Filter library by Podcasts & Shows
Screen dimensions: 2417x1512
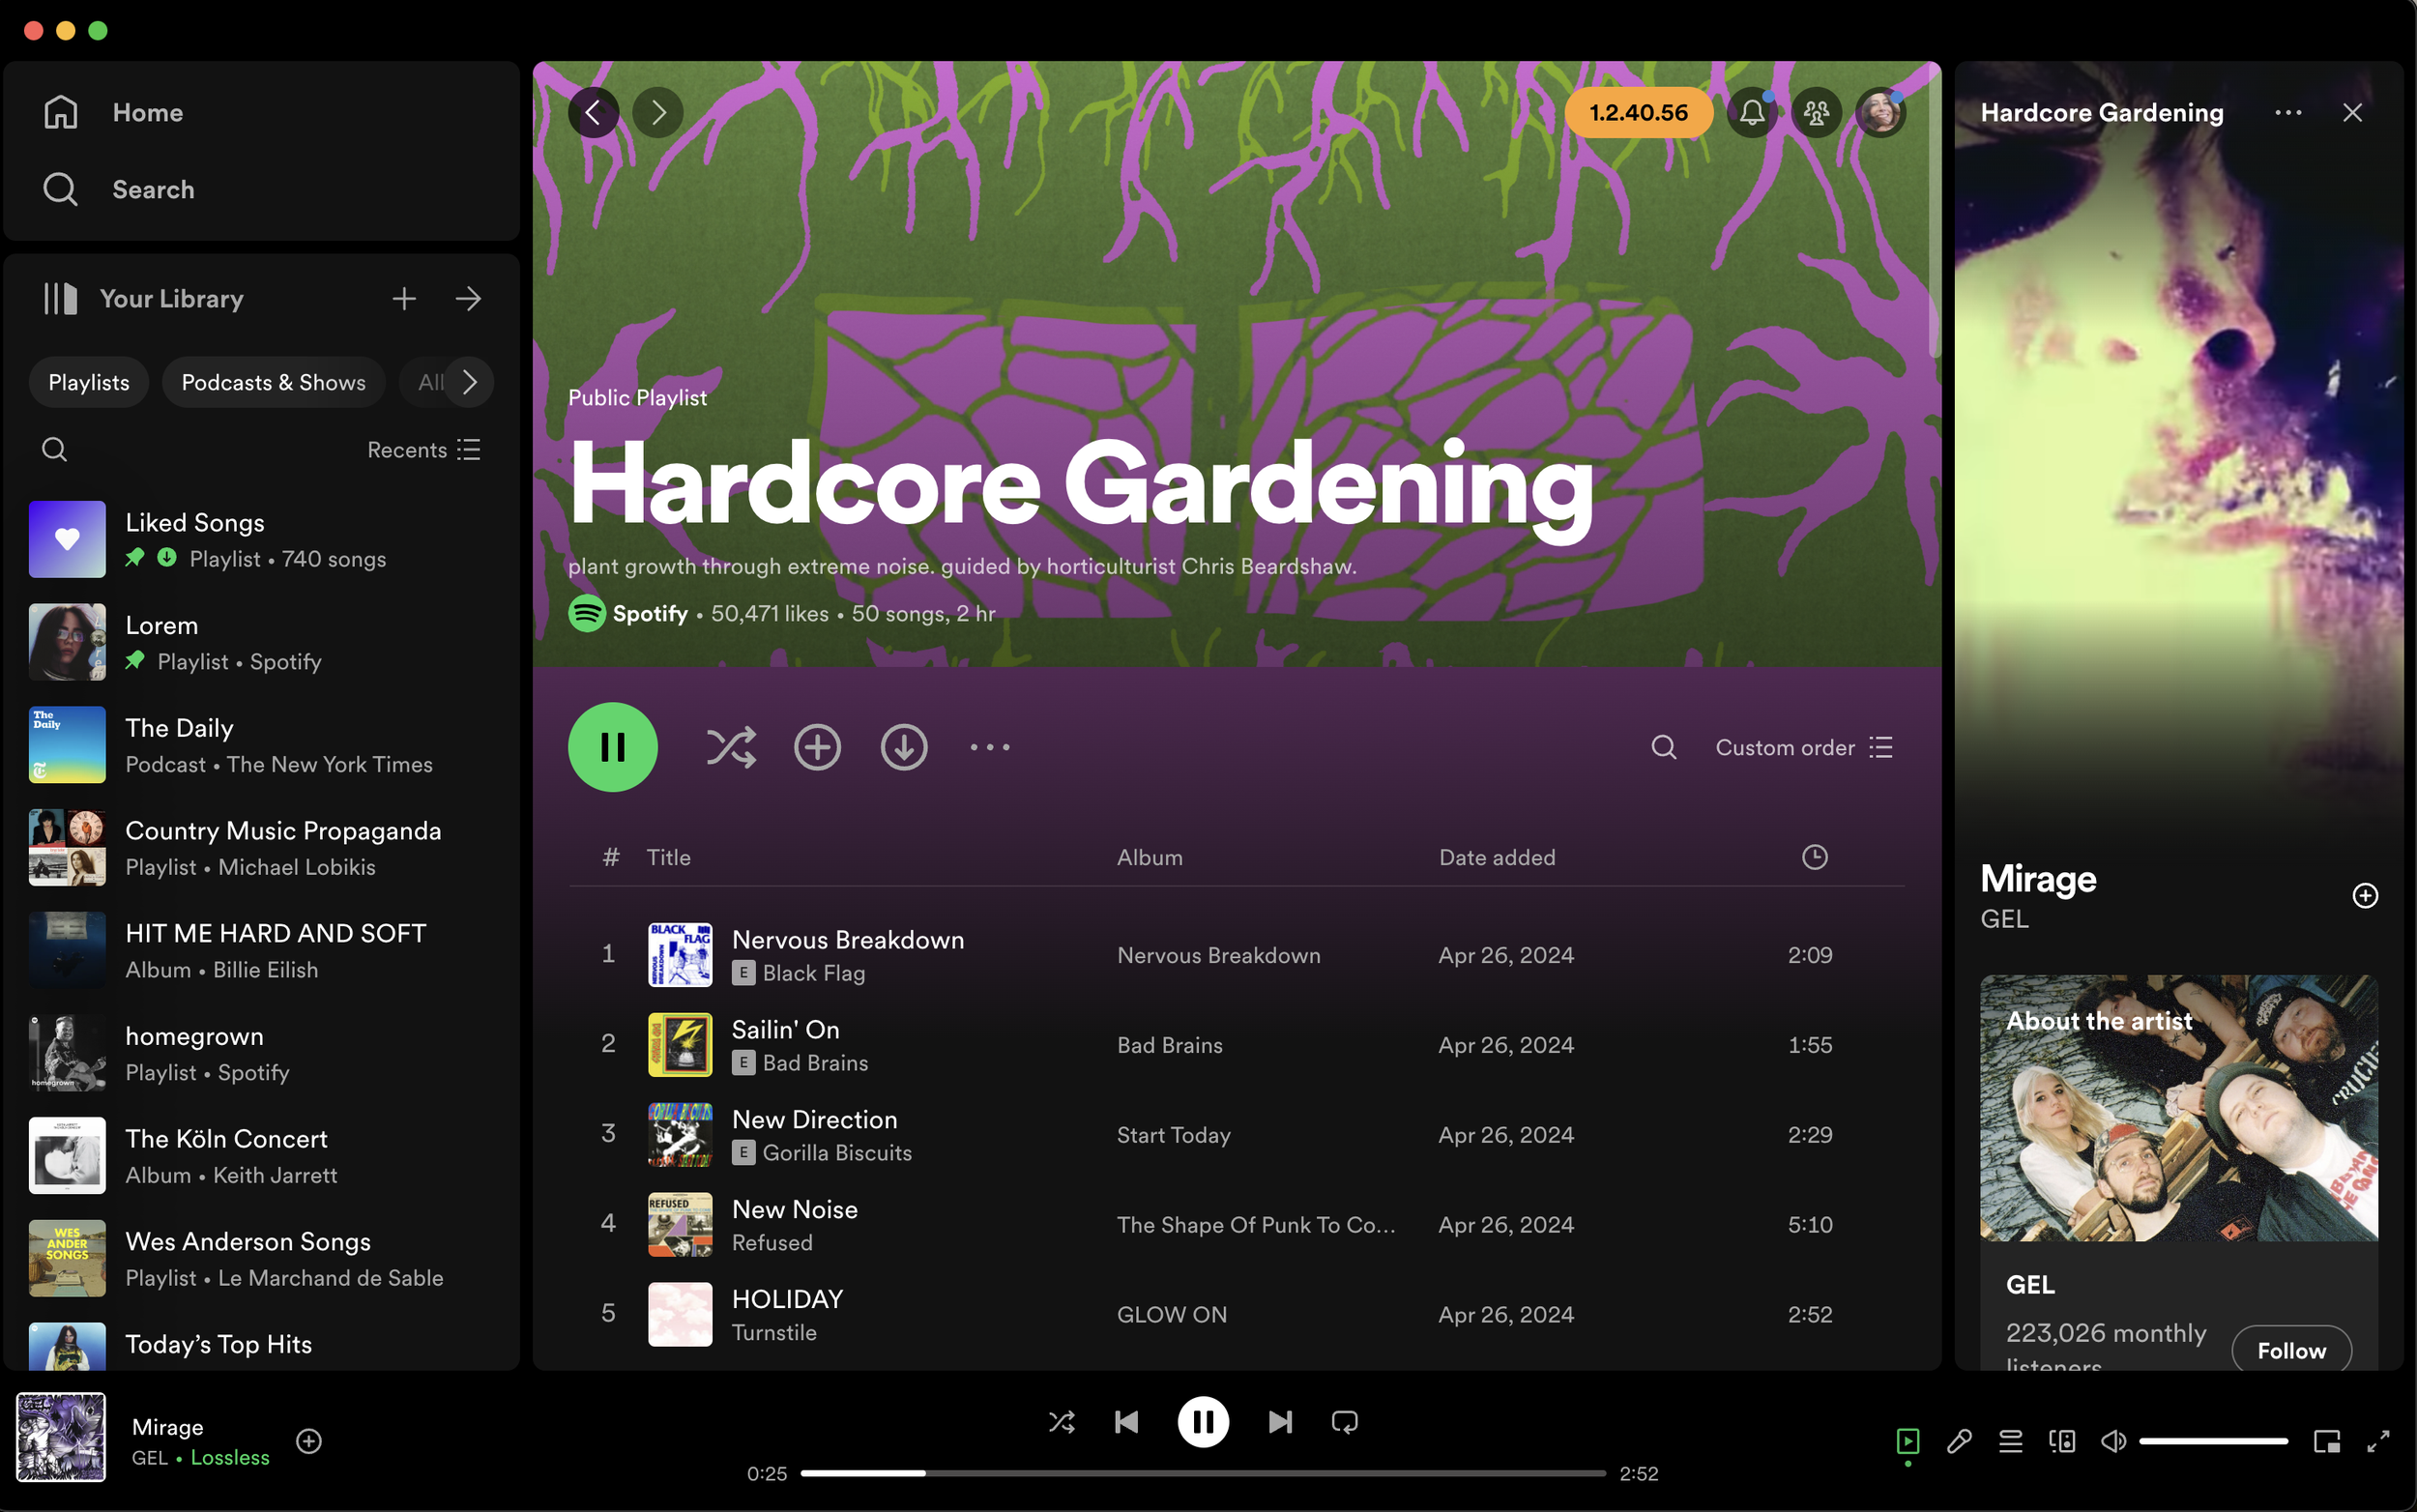[x=273, y=382]
